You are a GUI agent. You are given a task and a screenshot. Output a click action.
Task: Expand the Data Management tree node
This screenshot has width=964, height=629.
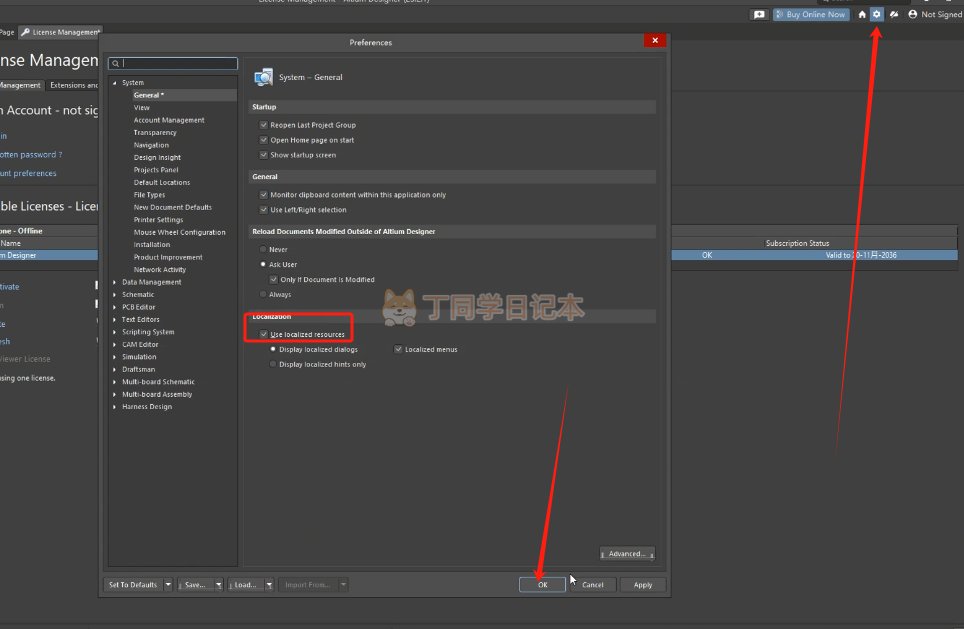[115, 282]
